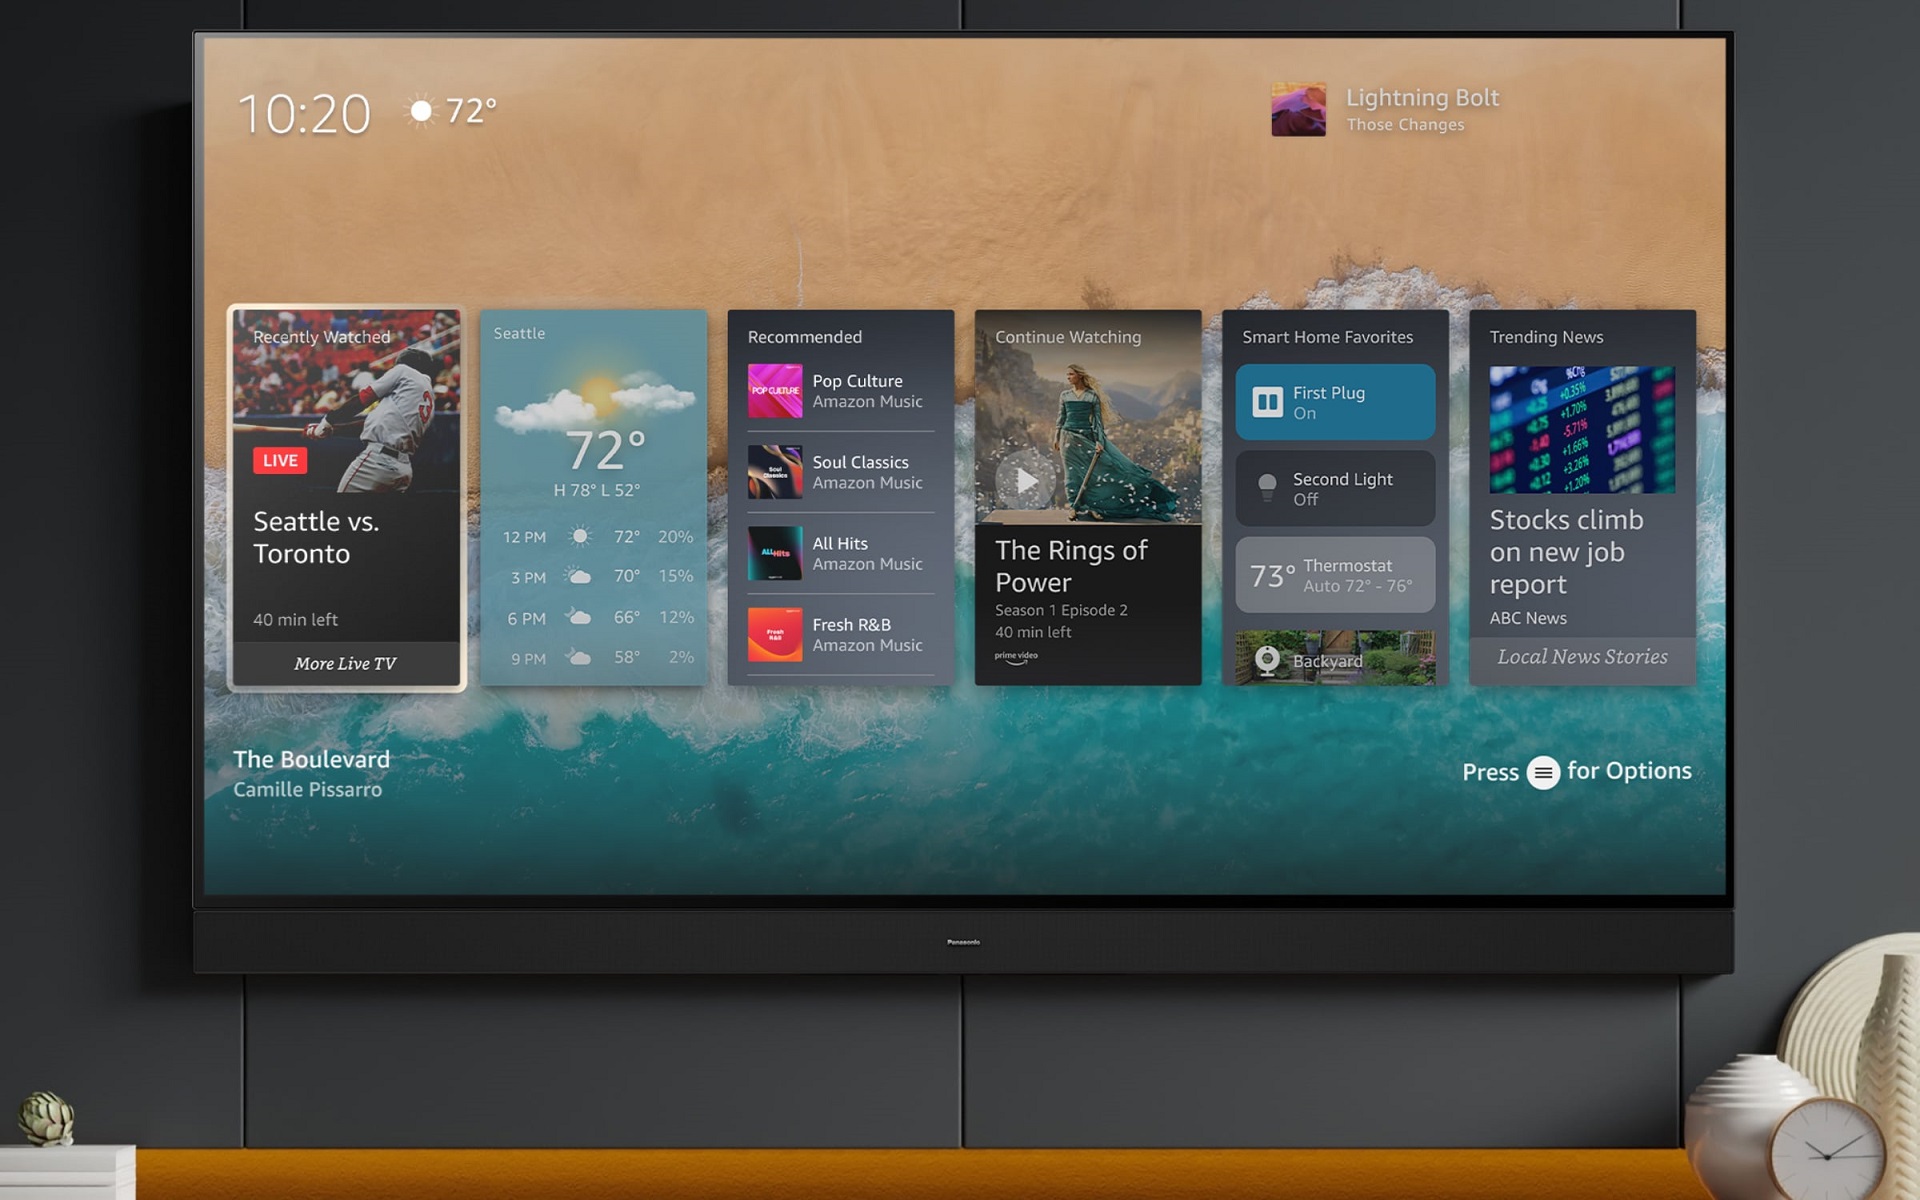Image resolution: width=1920 pixels, height=1200 pixels.
Task: Select the 6 PM cloudy forecast icon
Action: [x=578, y=617]
